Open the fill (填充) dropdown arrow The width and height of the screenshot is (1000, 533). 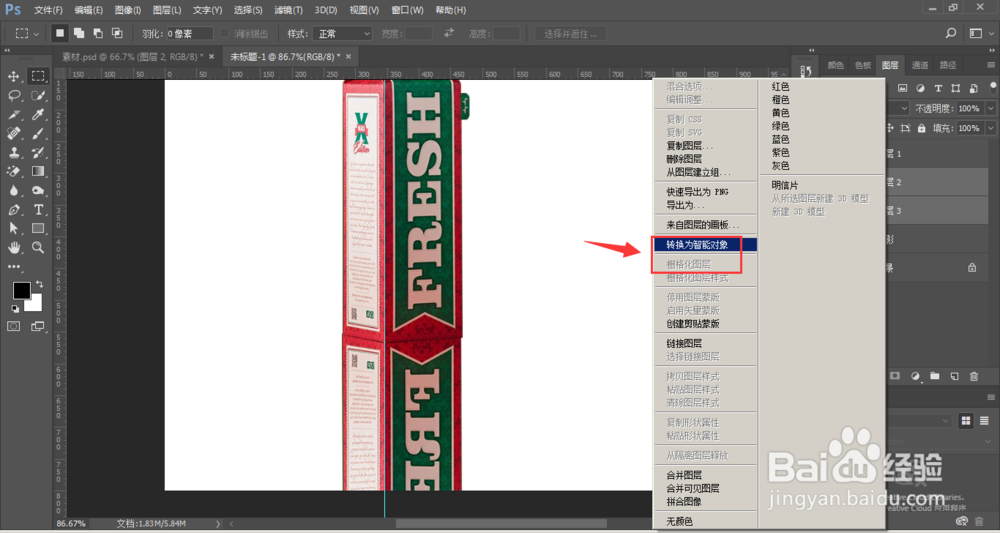990,128
